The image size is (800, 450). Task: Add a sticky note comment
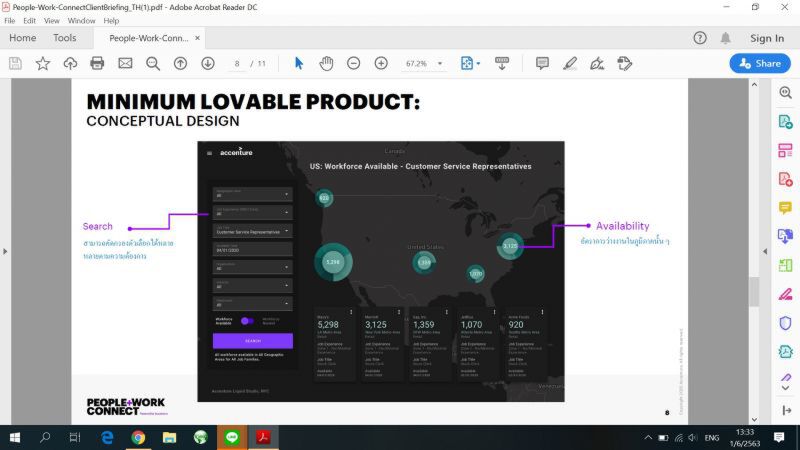pos(542,63)
